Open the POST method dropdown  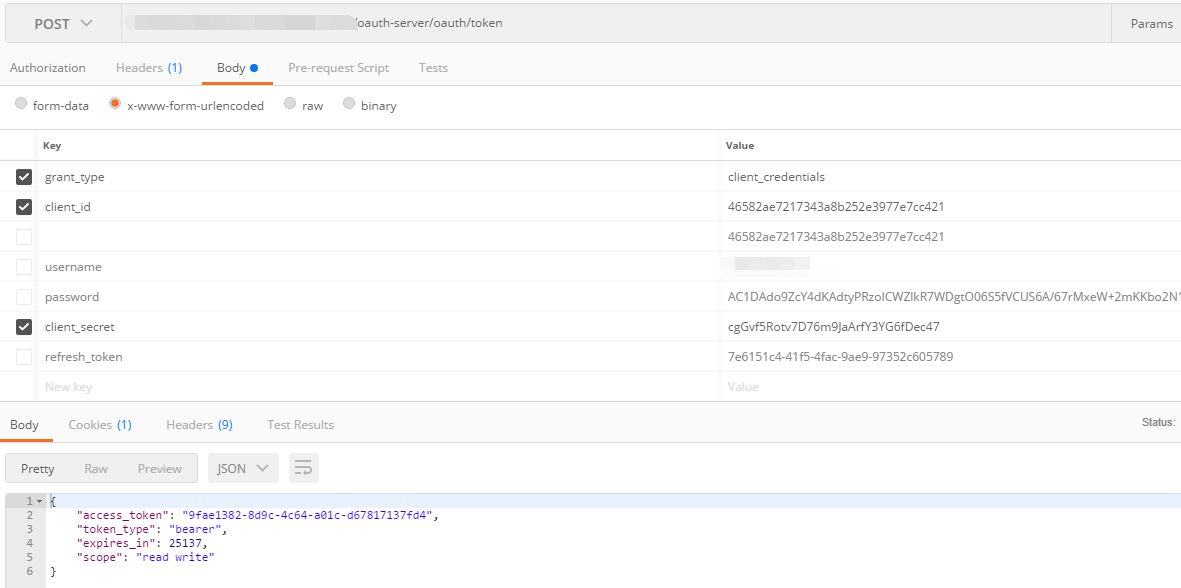(63, 24)
